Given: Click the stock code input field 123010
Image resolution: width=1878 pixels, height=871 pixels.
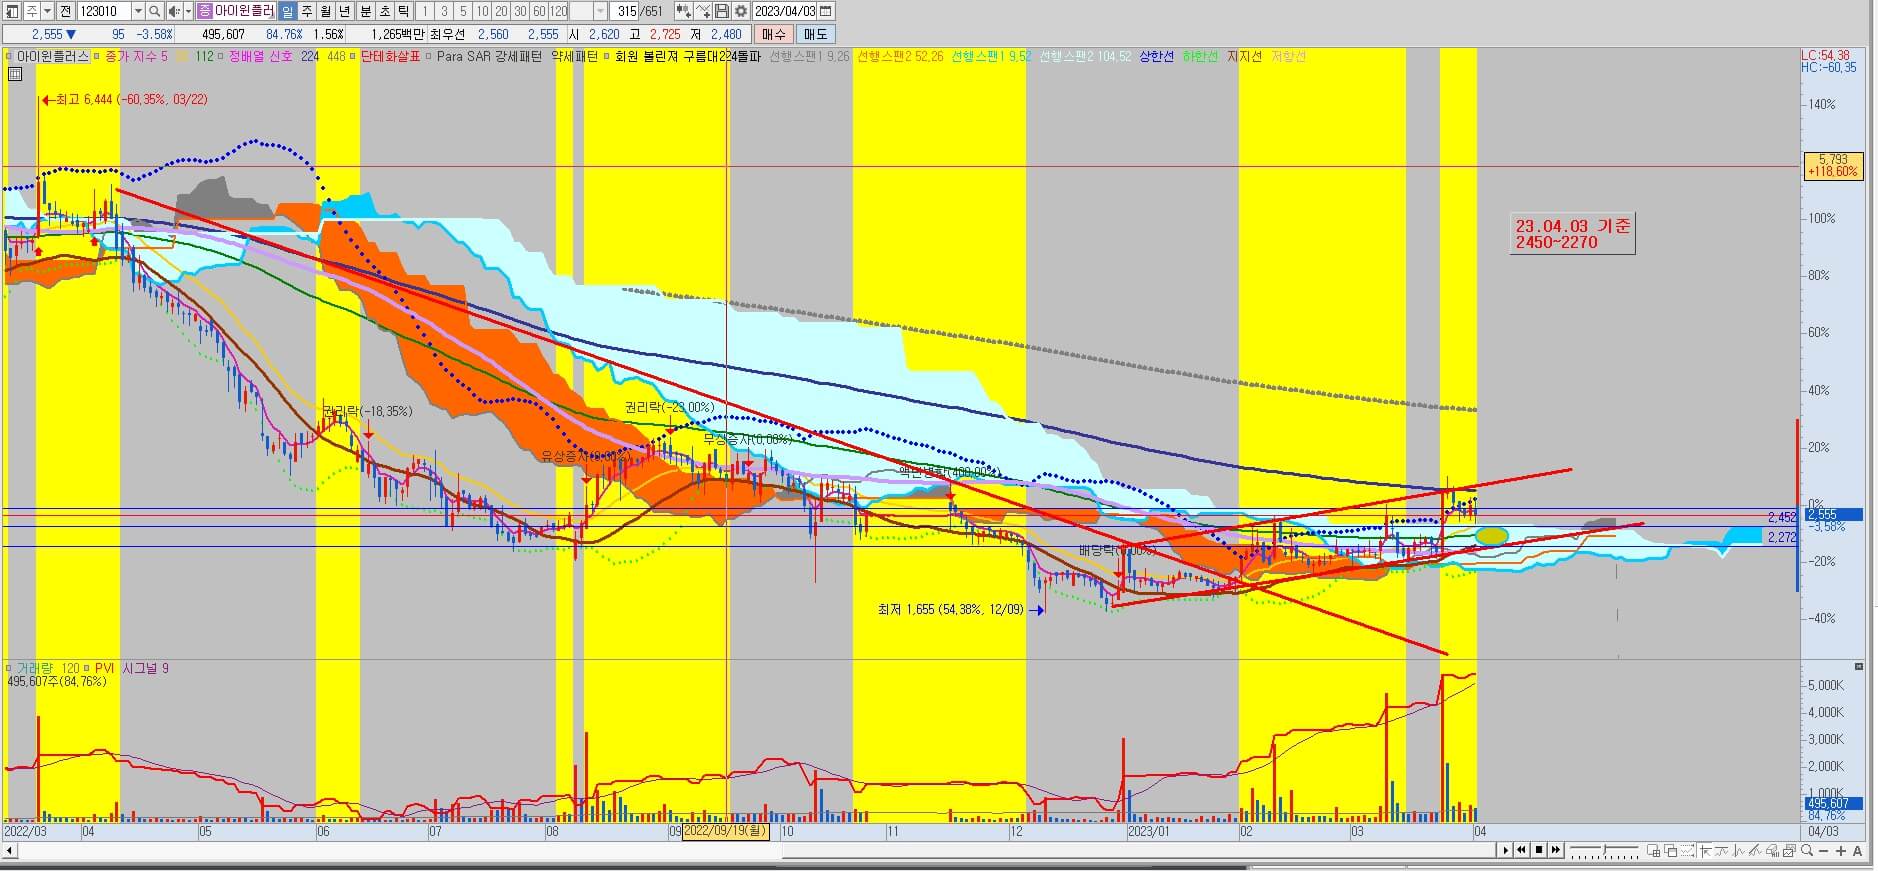Looking at the screenshot, I should click(x=104, y=11).
